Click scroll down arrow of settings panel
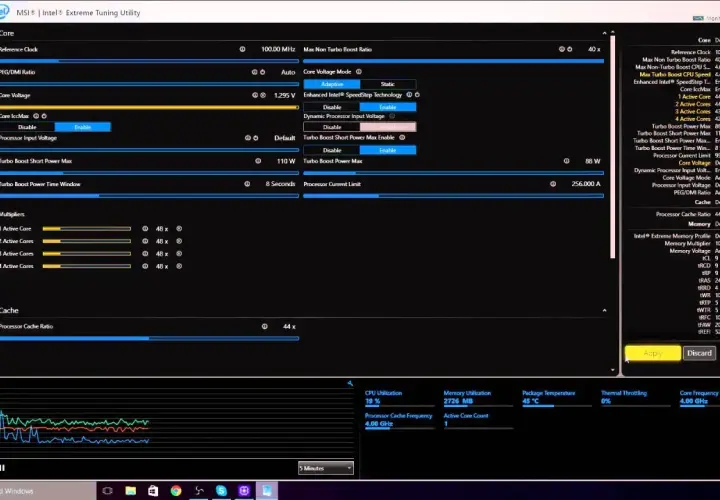This screenshot has height=500, width=720. 613,370
